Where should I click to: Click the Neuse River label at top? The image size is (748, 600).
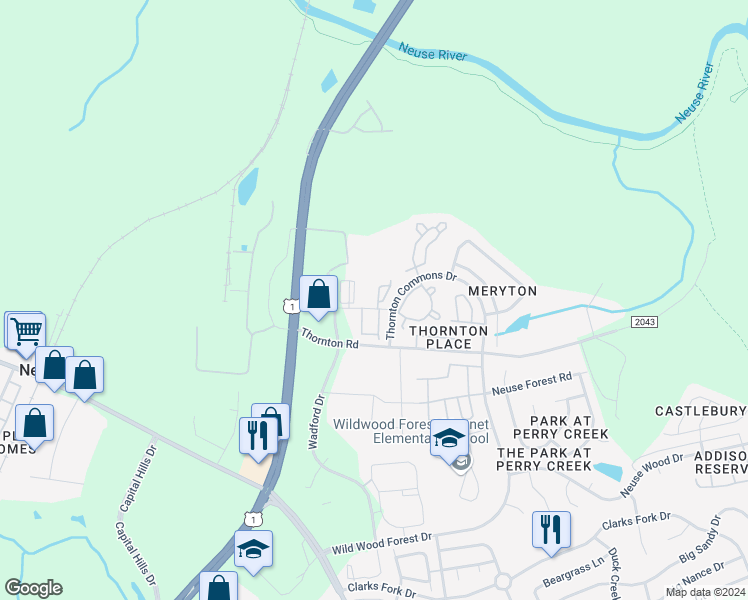[432, 52]
